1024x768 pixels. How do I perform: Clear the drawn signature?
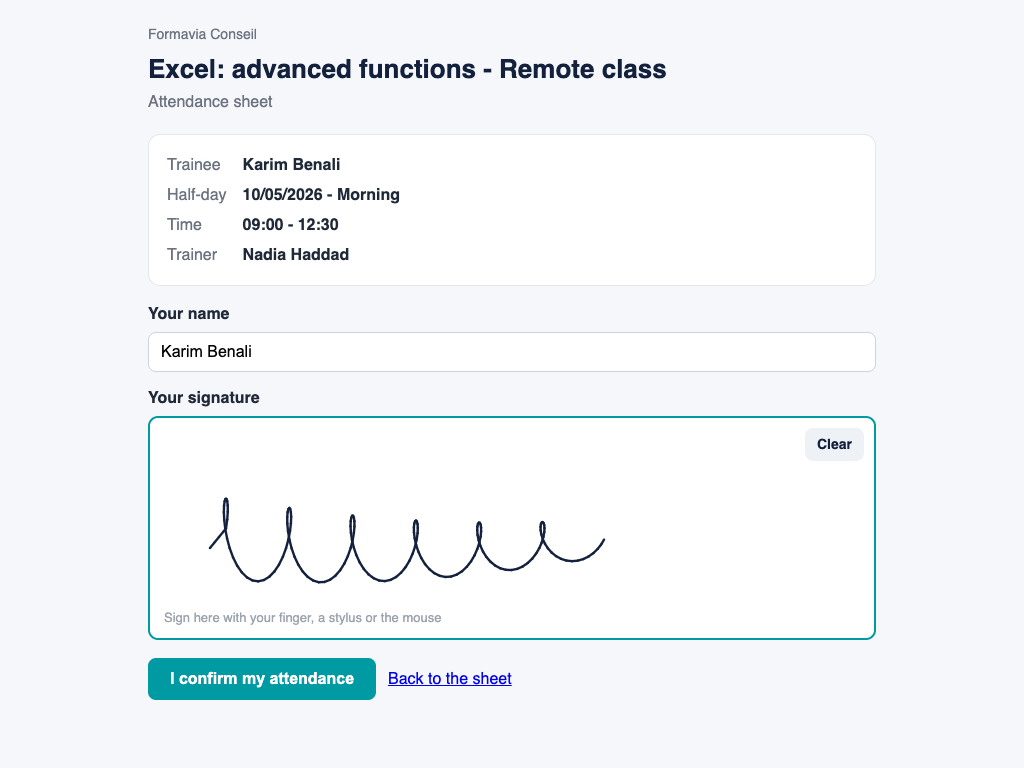pyautogui.click(x=834, y=444)
